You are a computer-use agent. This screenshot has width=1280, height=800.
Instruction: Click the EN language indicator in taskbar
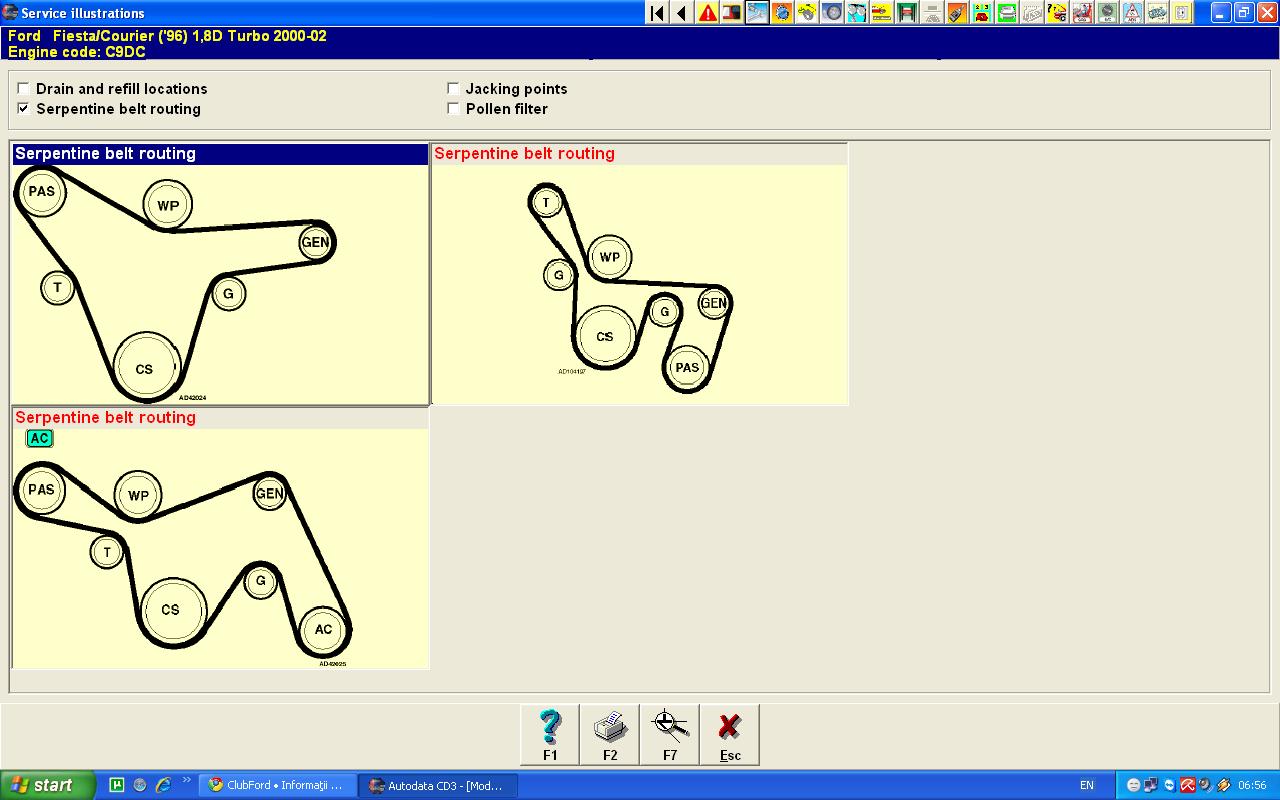pos(1086,785)
